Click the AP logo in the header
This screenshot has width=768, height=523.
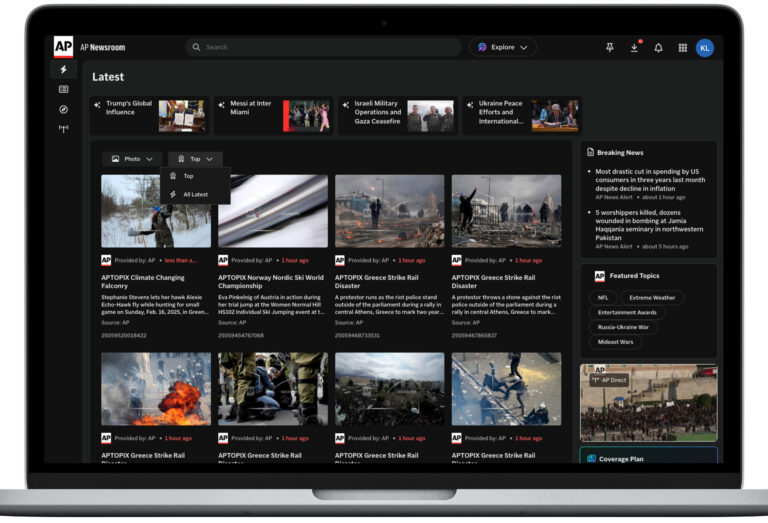(63, 47)
